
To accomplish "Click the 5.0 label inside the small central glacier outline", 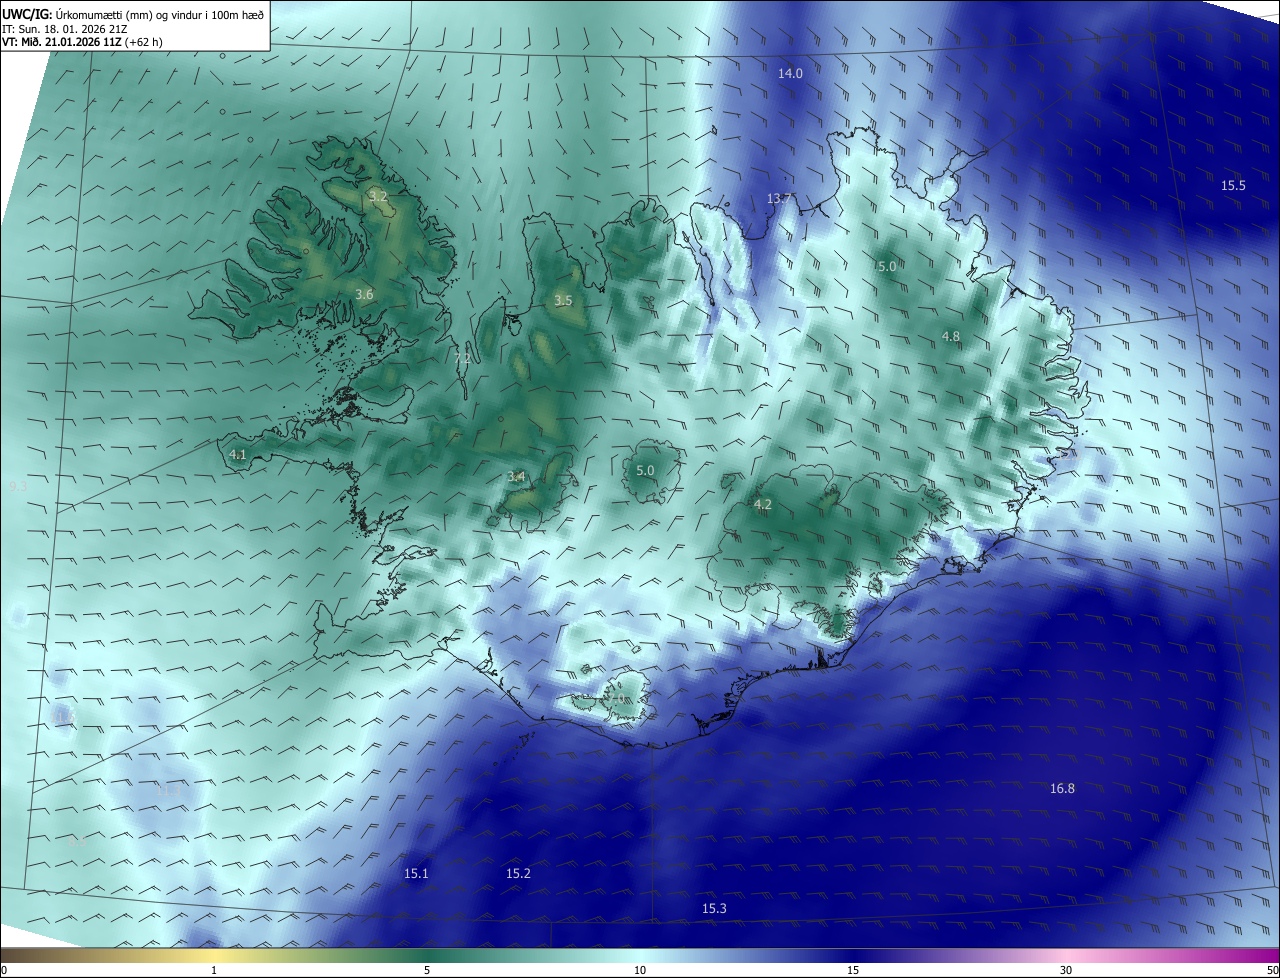I will coord(645,471).
